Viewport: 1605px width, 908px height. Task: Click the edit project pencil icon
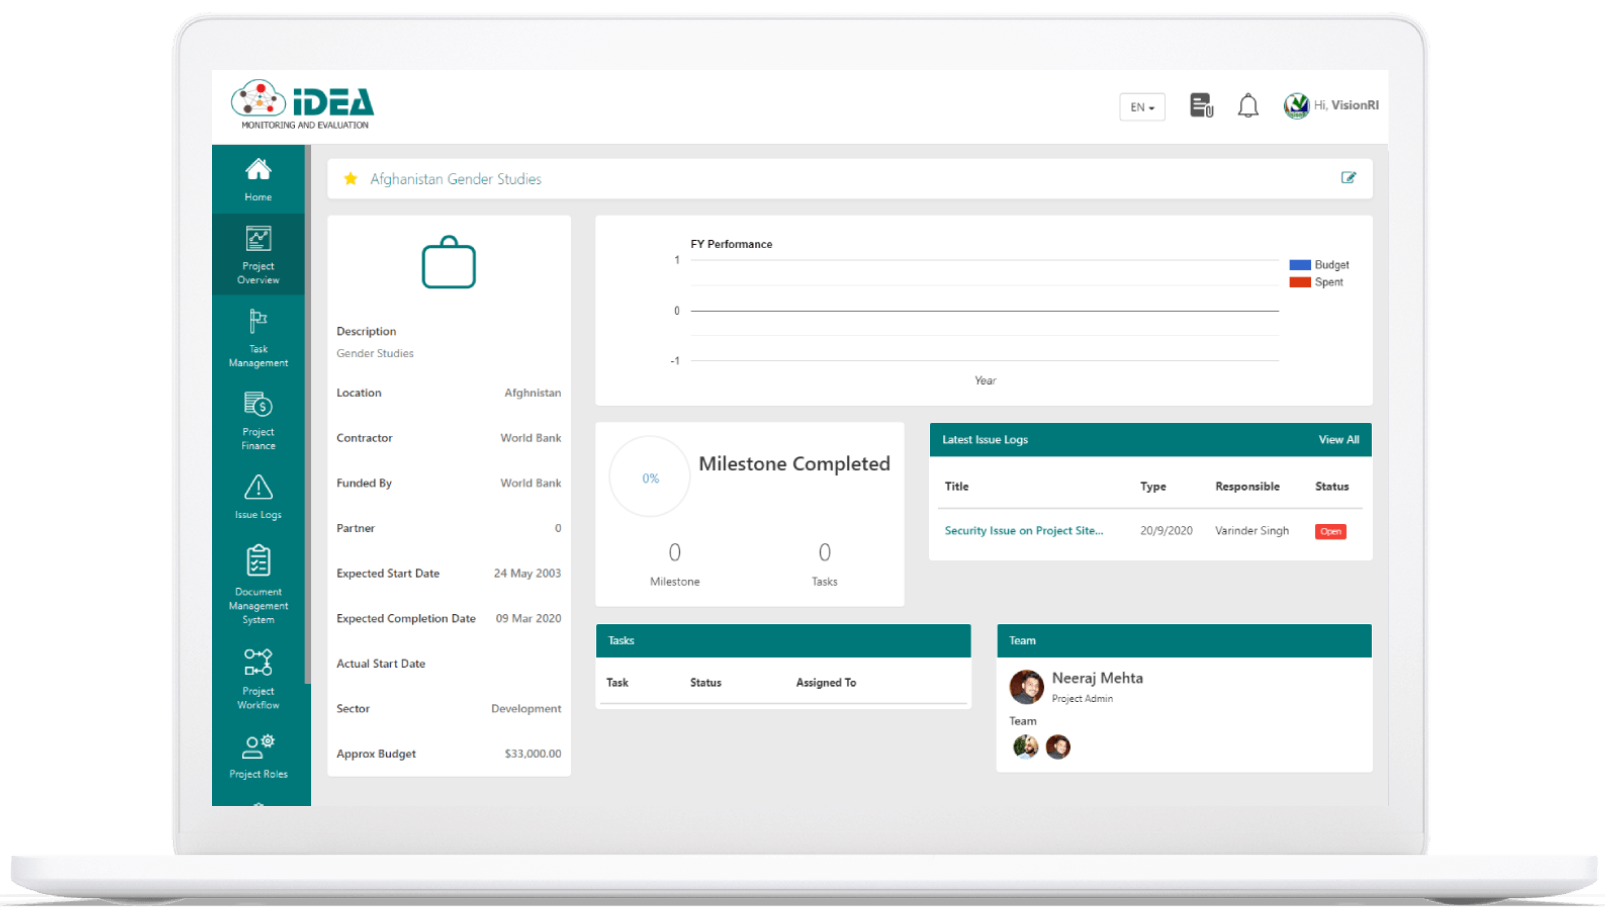point(1348,178)
